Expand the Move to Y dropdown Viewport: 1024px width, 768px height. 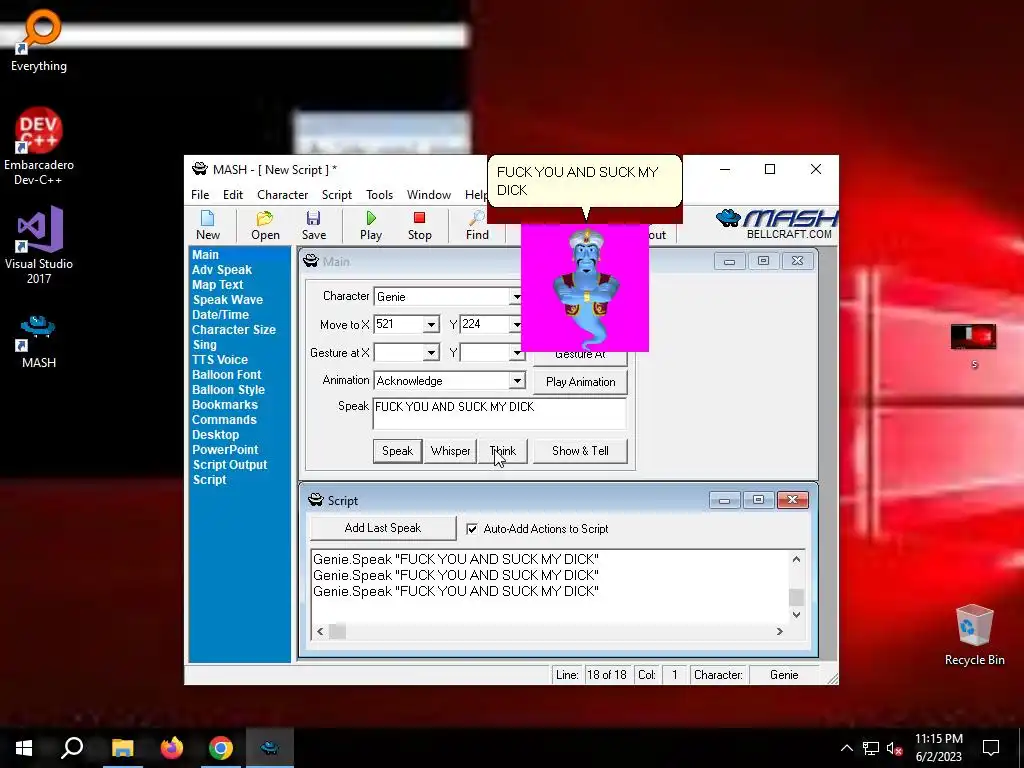click(x=516, y=325)
